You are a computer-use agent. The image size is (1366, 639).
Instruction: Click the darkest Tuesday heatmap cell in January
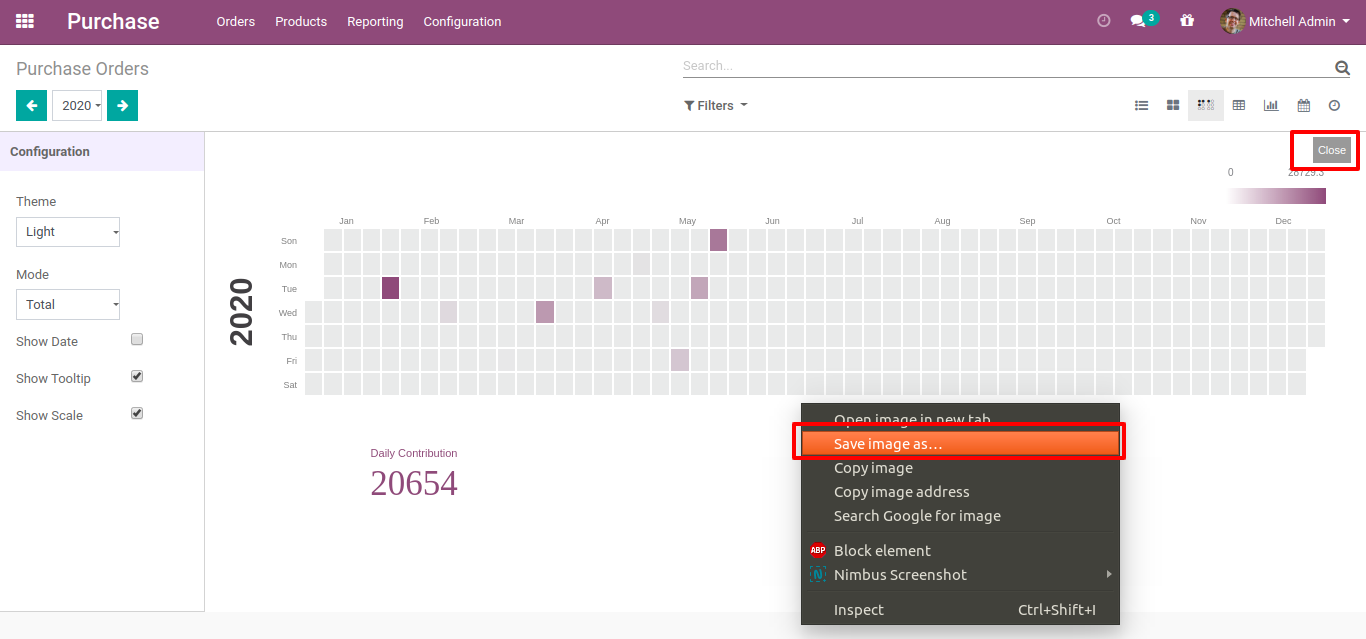point(390,288)
